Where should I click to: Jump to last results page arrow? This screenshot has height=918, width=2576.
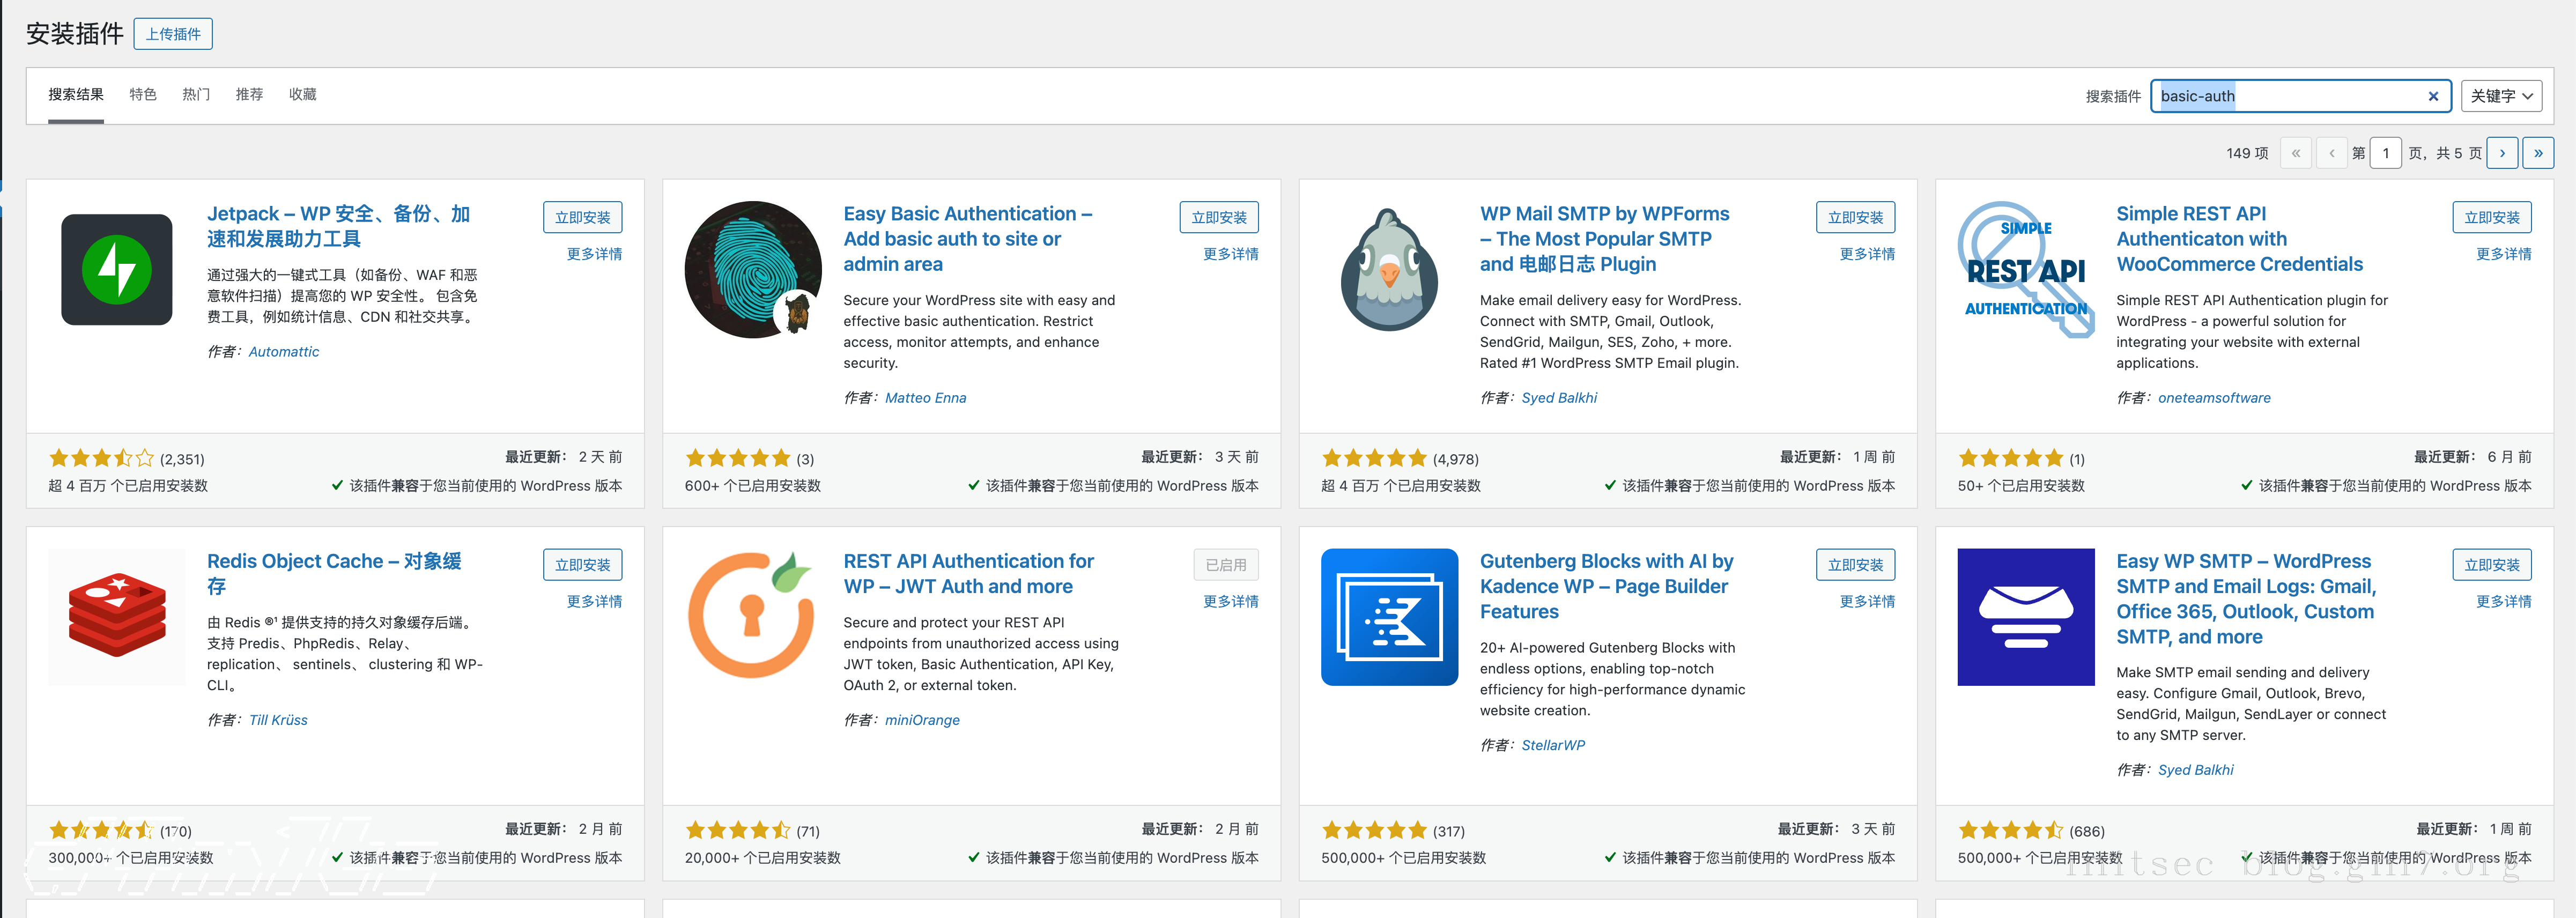point(2538,153)
